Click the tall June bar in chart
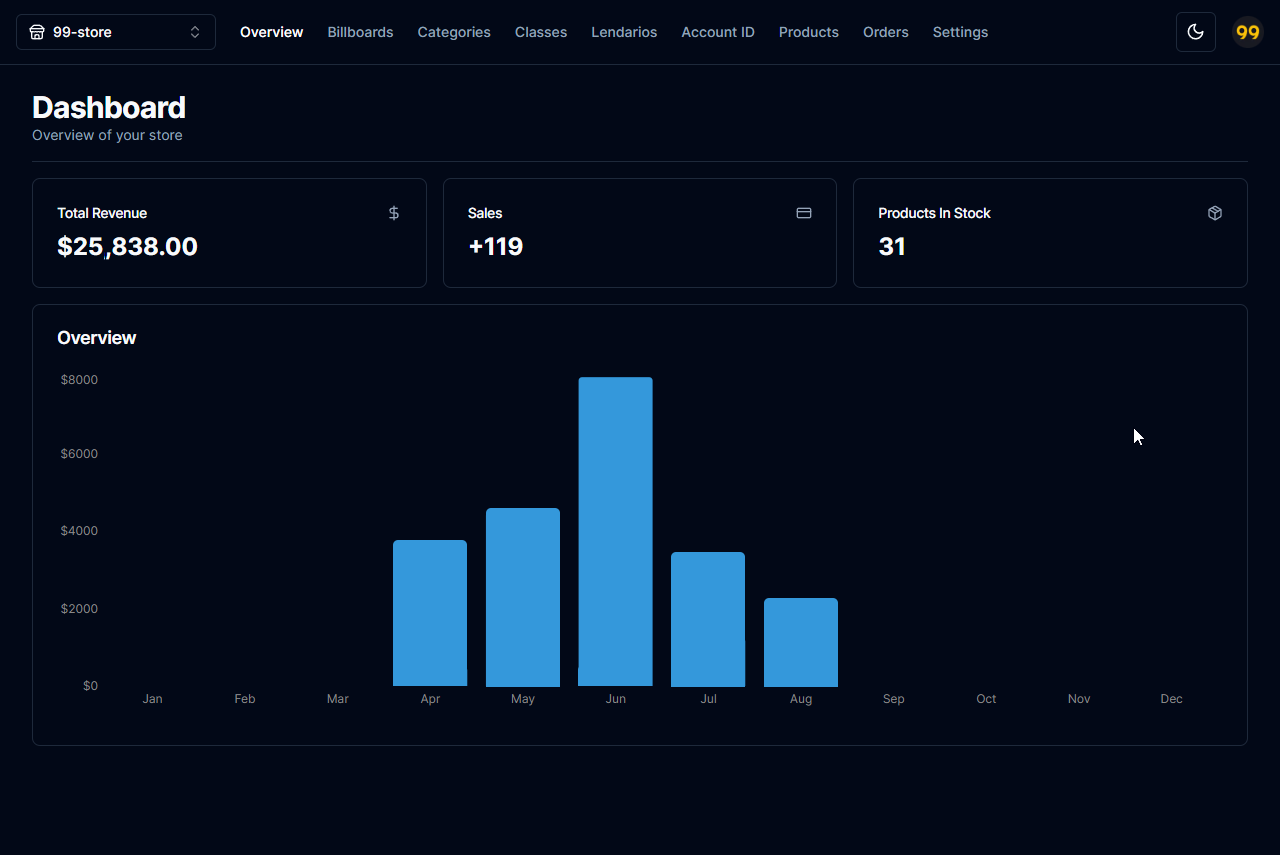Image resolution: width=1280 pixels, height=855 pixels. (616, 532)
